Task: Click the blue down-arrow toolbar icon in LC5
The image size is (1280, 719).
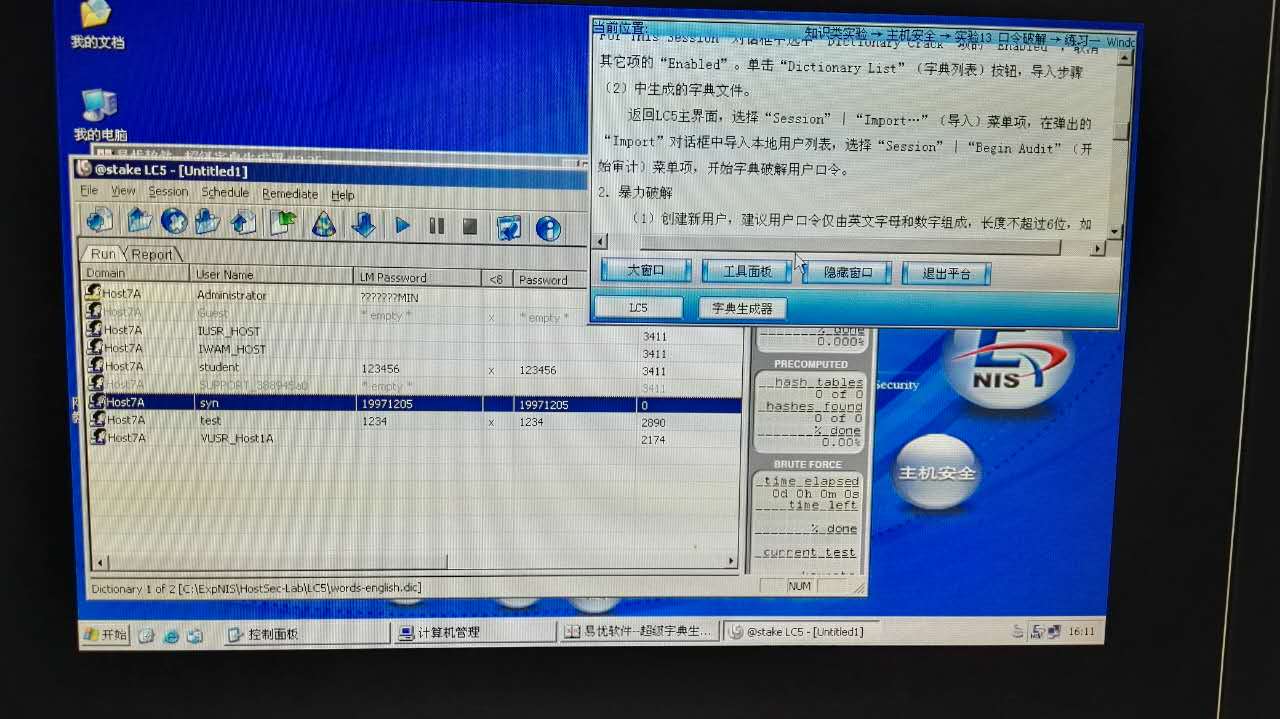Action: click(x=363, y=225)
